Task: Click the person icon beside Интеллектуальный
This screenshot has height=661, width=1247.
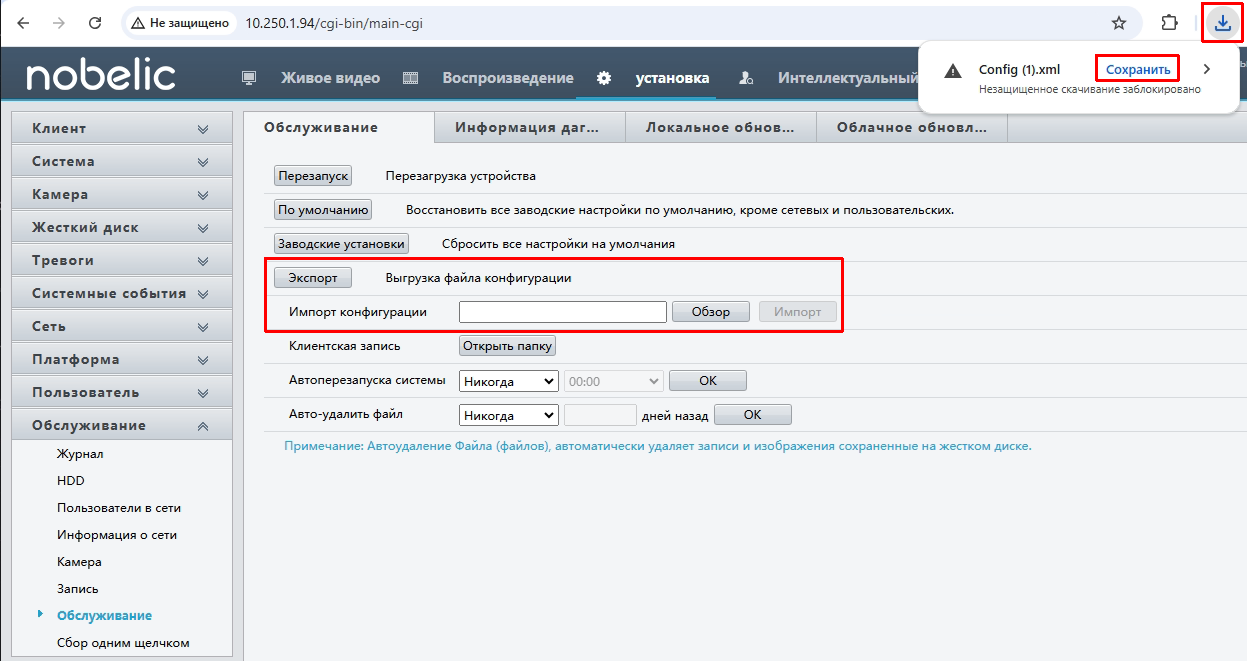Action: [x=746, y=78]
